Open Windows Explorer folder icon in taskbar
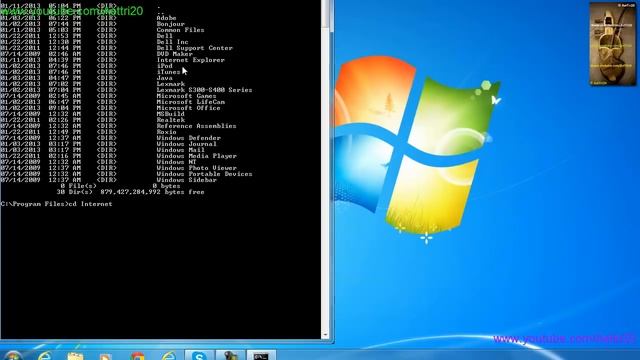 75,356
